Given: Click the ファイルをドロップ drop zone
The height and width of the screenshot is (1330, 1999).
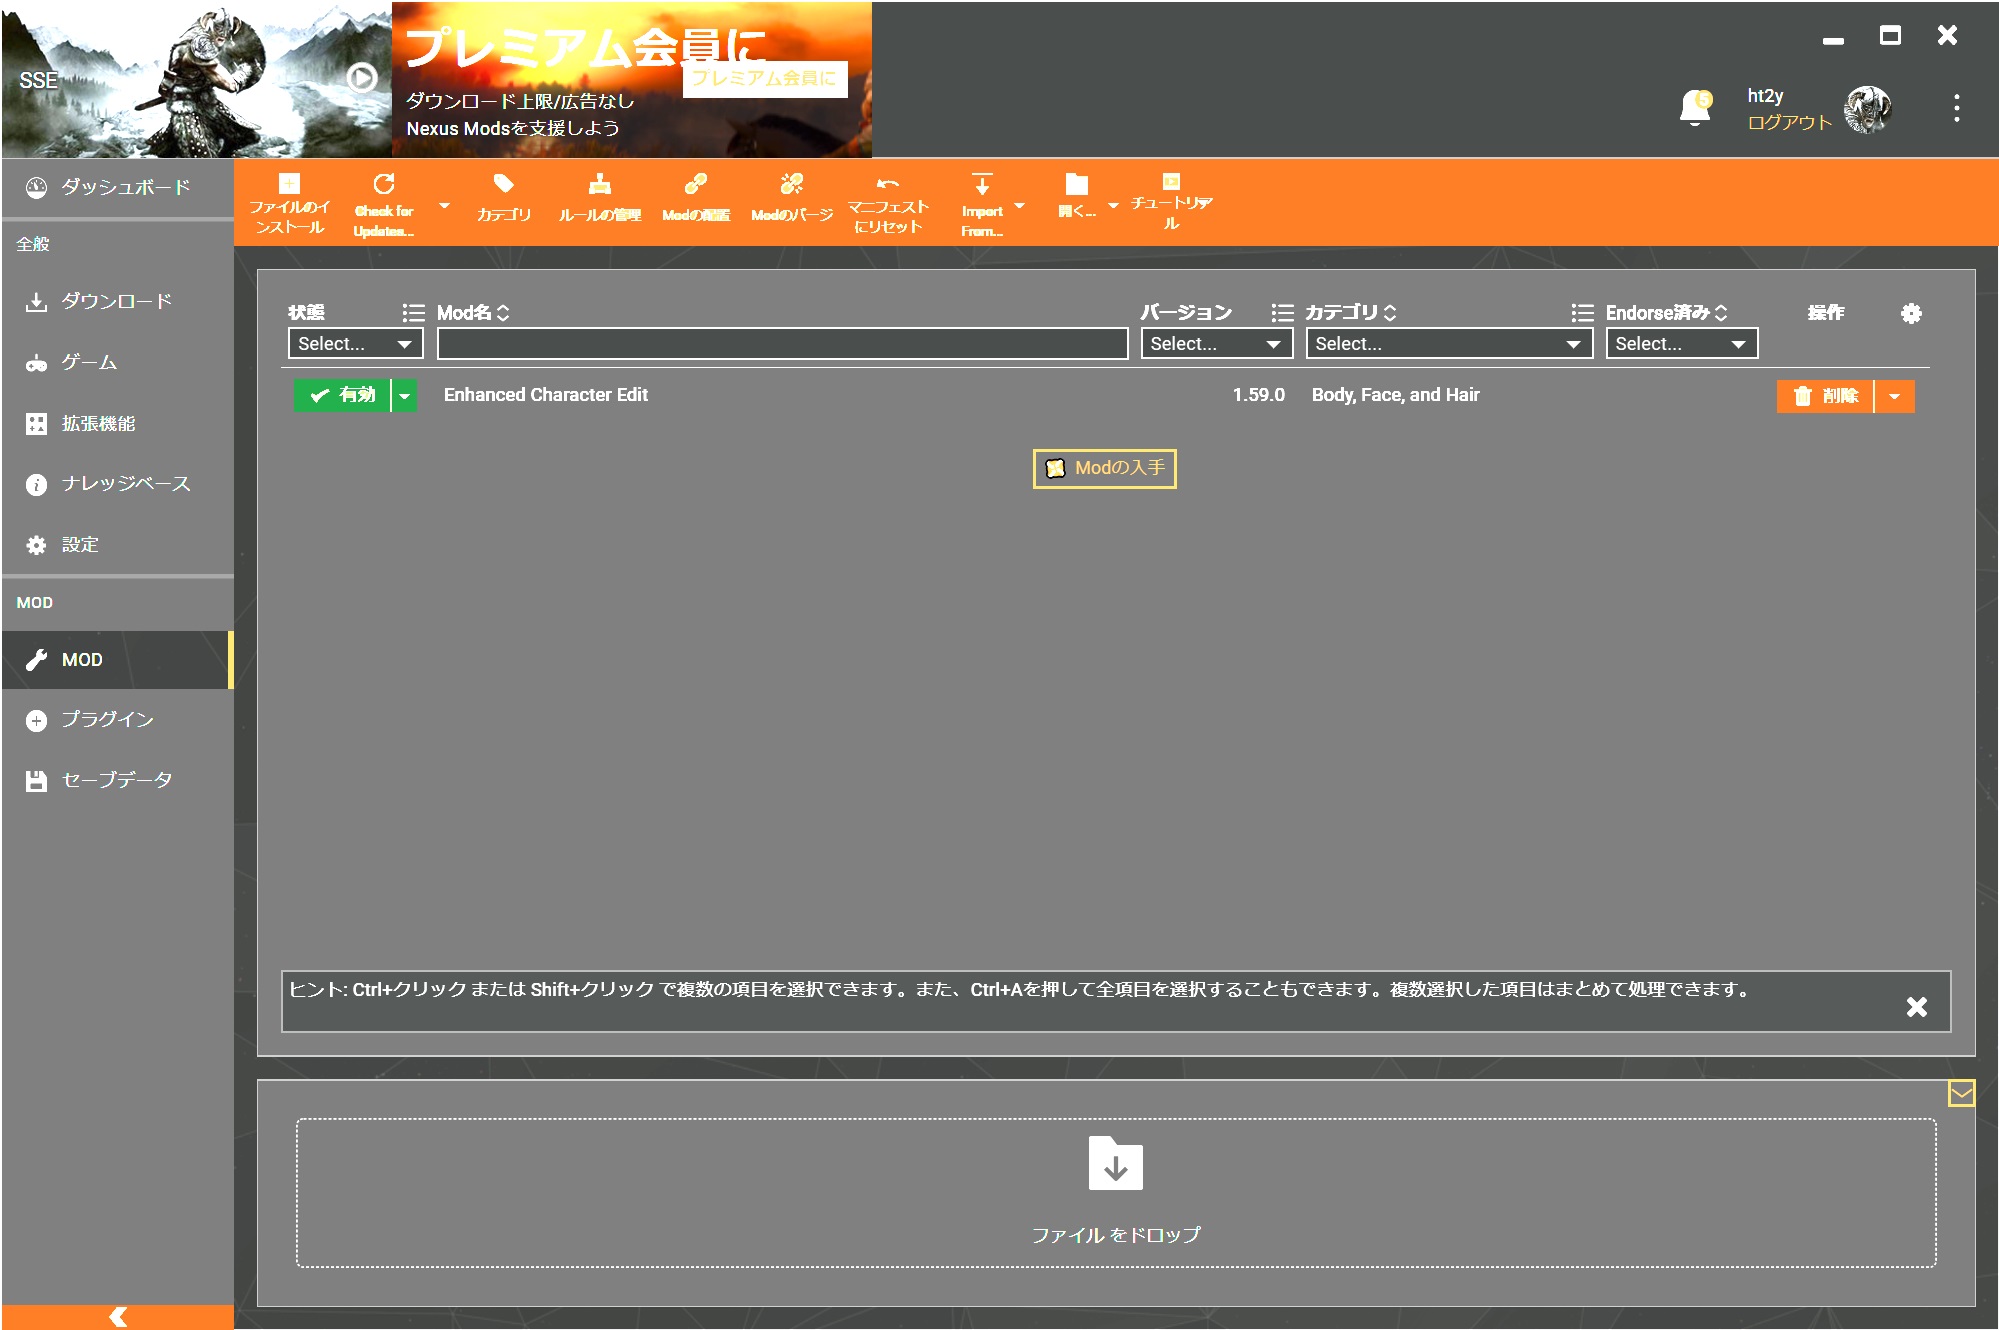Looking at the screenshot, I should click(1115, 1193).
